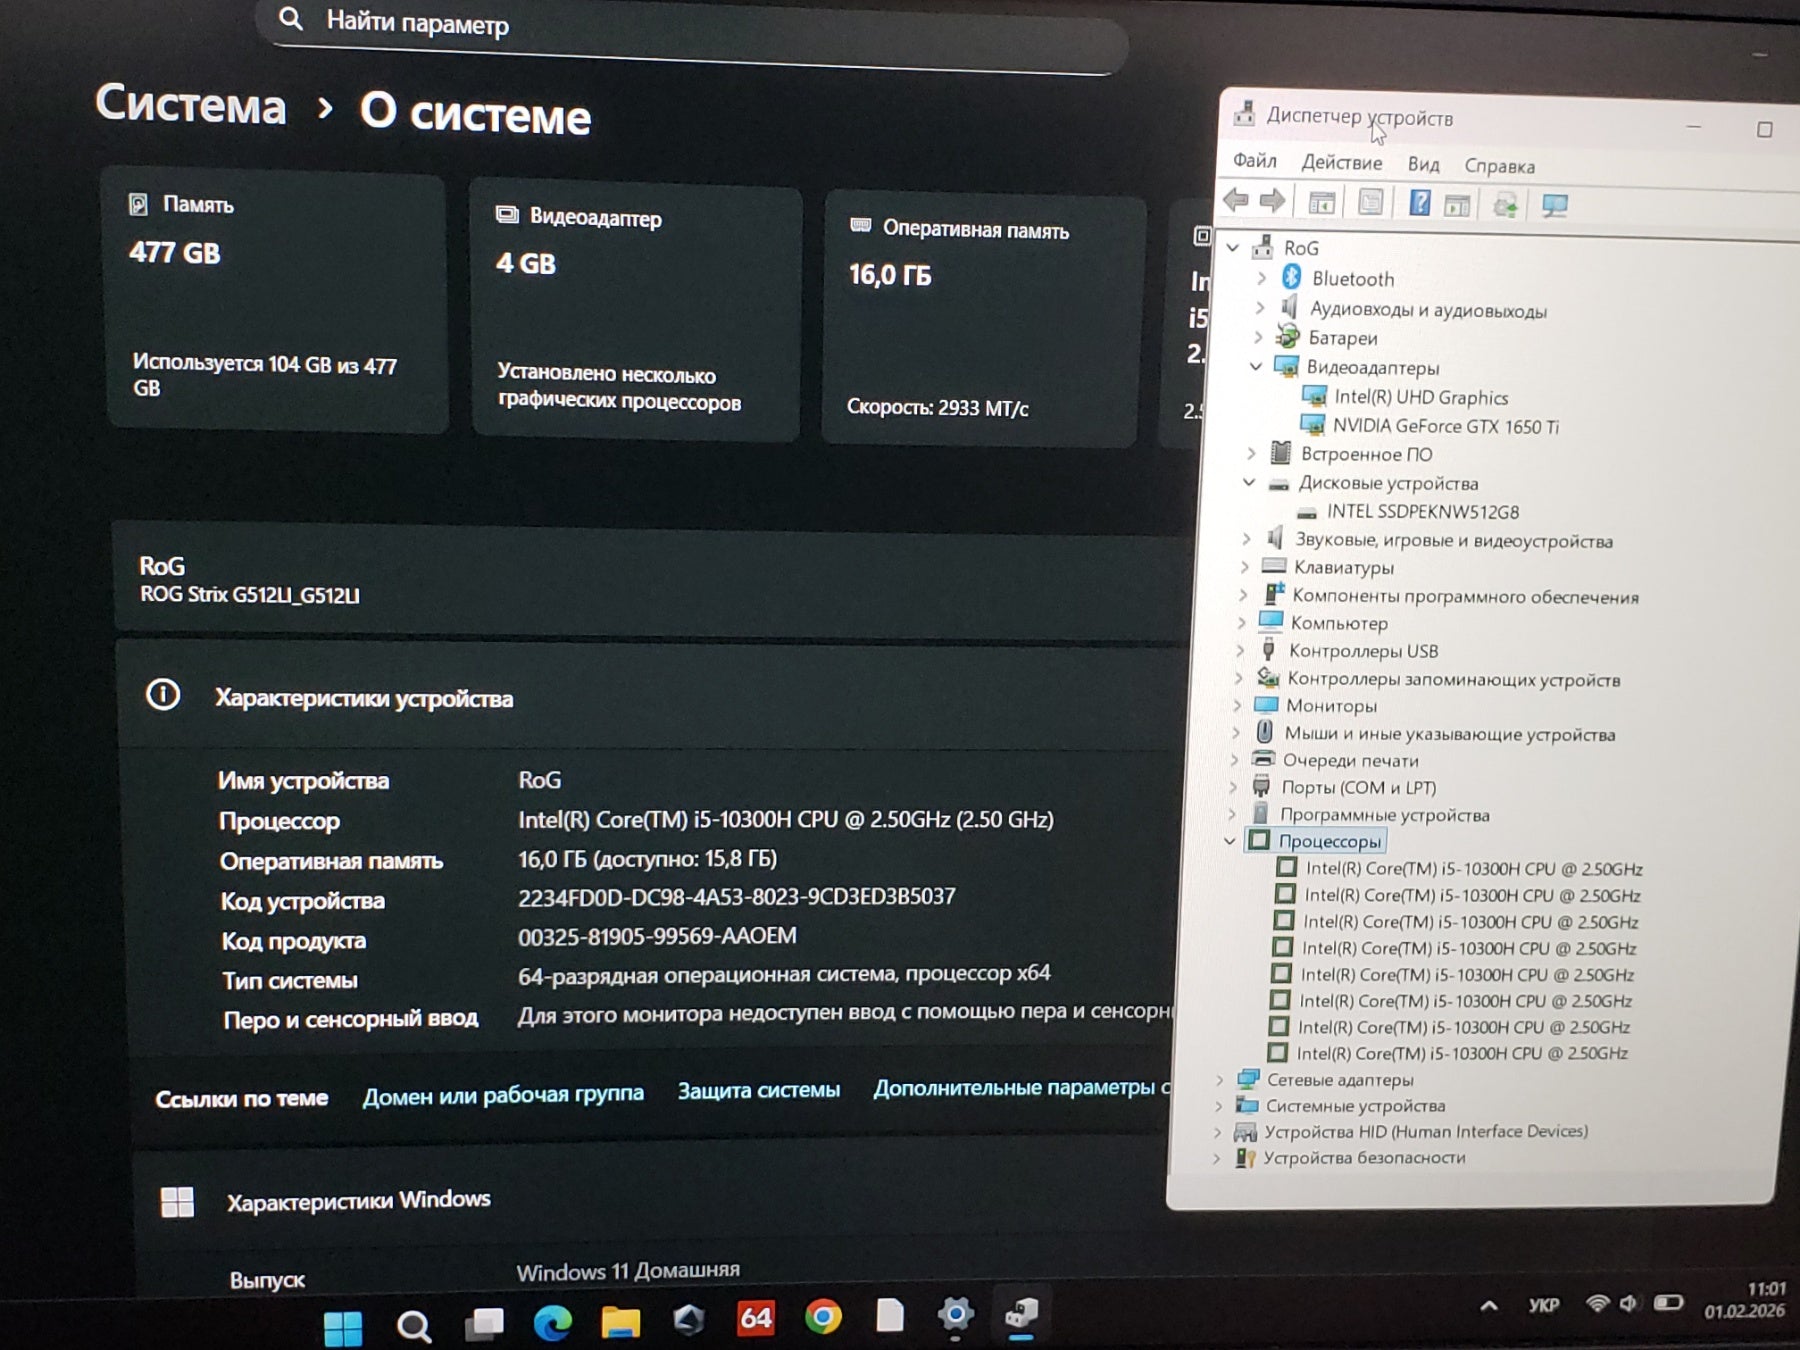Open Google Chrome from the taskbar

tap(823, 1318)
